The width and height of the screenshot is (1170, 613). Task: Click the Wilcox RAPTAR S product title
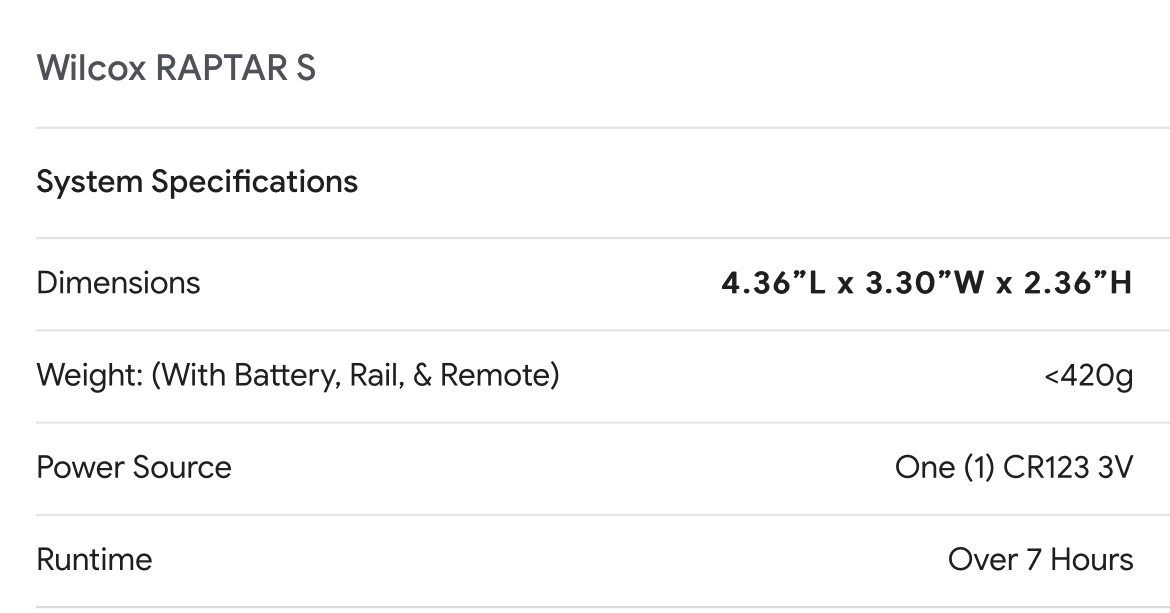coord(176,68)
